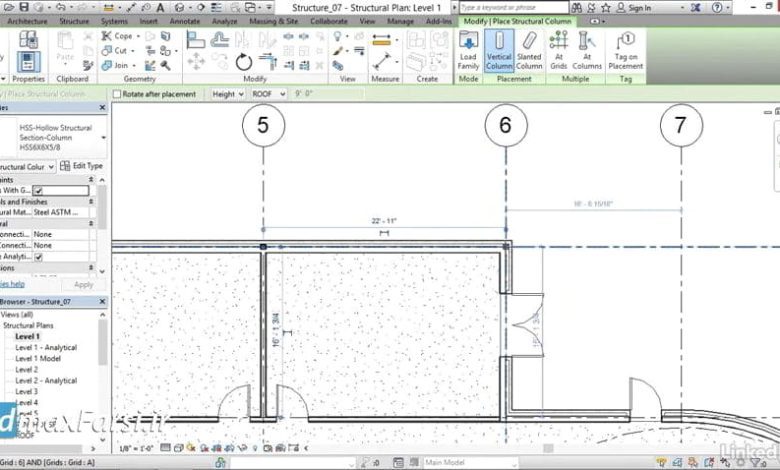Click the Load Family button
The image size is (780, 470).
(x=468, y=51)
